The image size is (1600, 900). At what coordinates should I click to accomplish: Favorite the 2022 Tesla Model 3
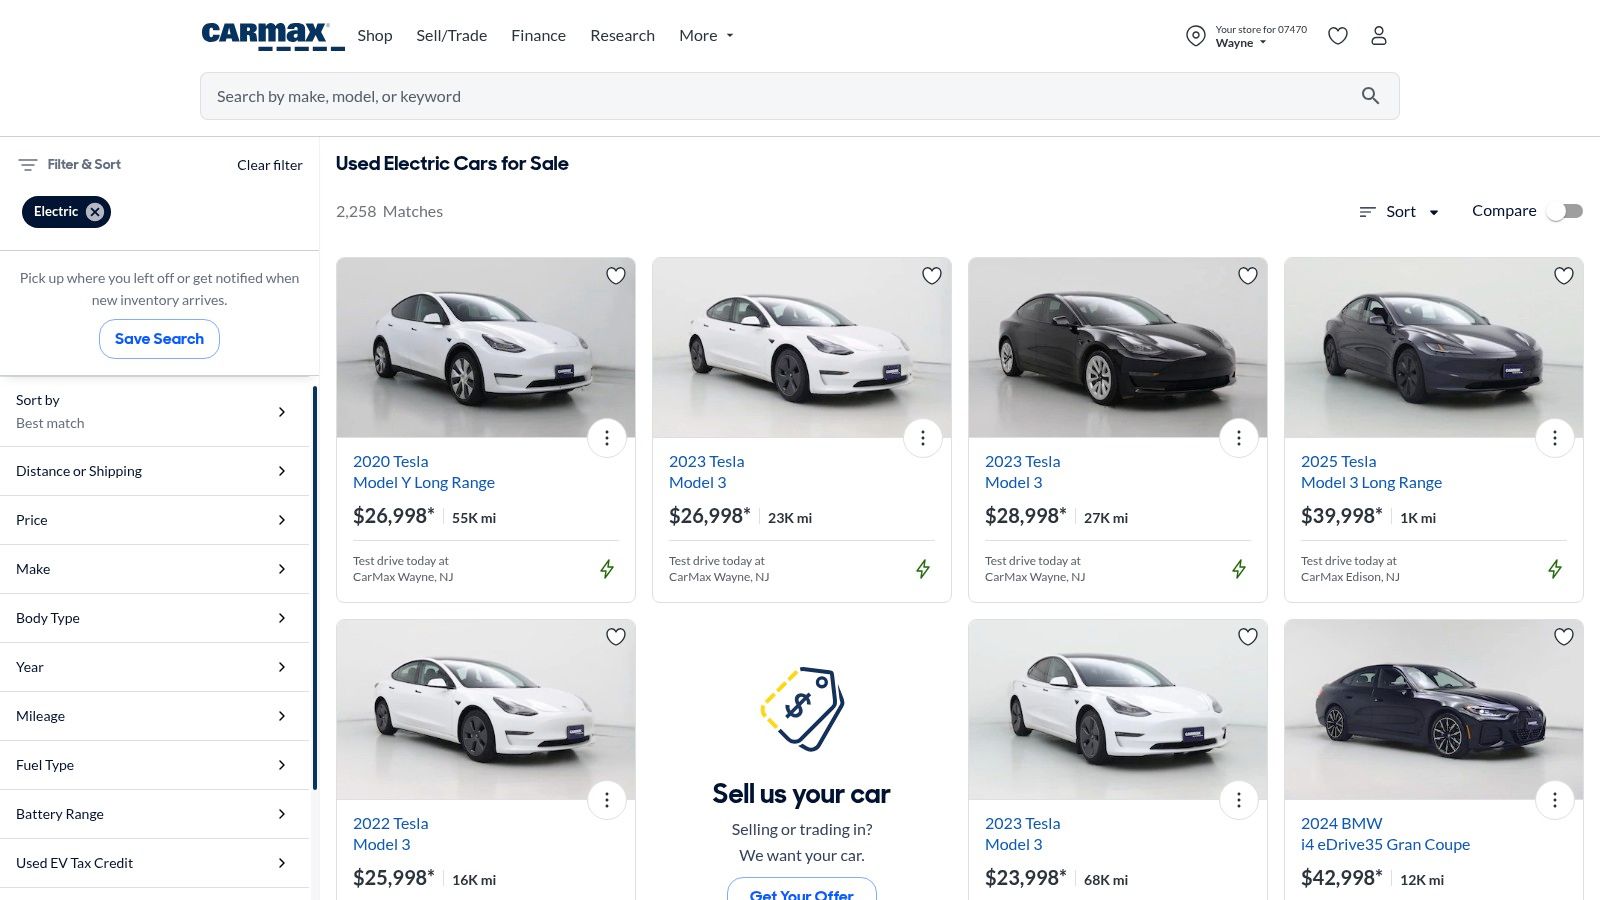[x=616, y=637]
